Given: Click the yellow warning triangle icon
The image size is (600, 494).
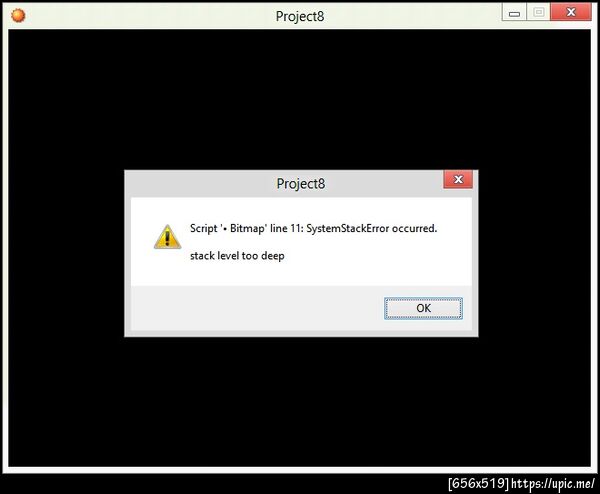Looking at the screenshot, I should [167, 237].
